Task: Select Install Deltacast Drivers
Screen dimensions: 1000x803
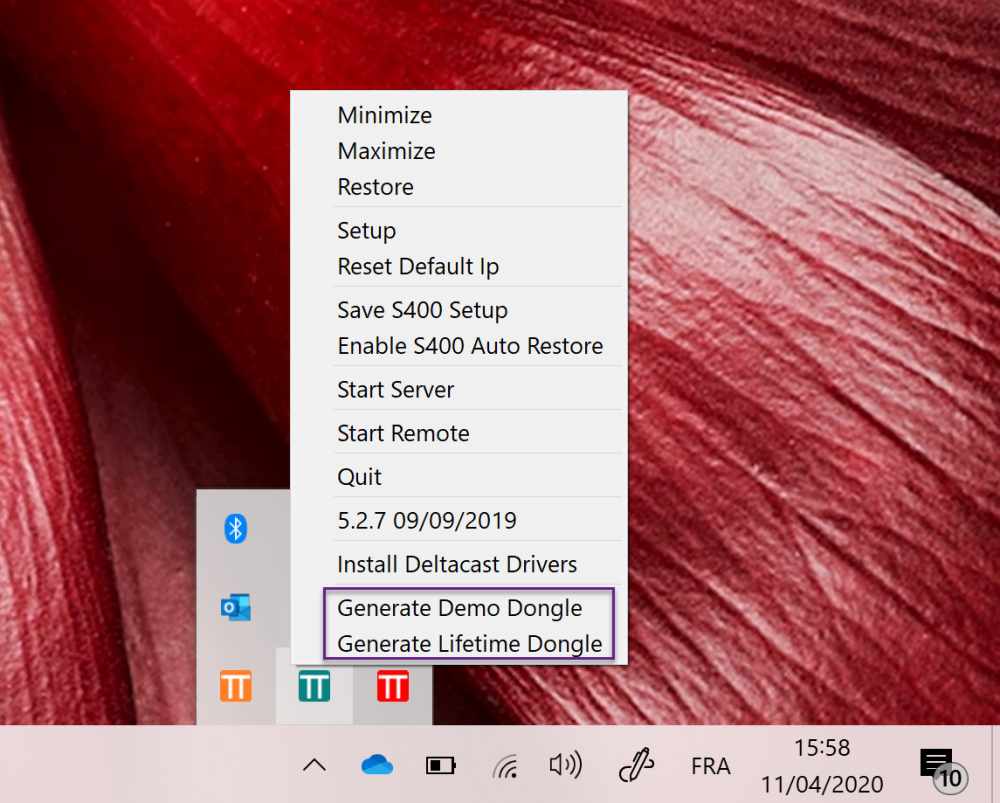Action: [457, 564]
